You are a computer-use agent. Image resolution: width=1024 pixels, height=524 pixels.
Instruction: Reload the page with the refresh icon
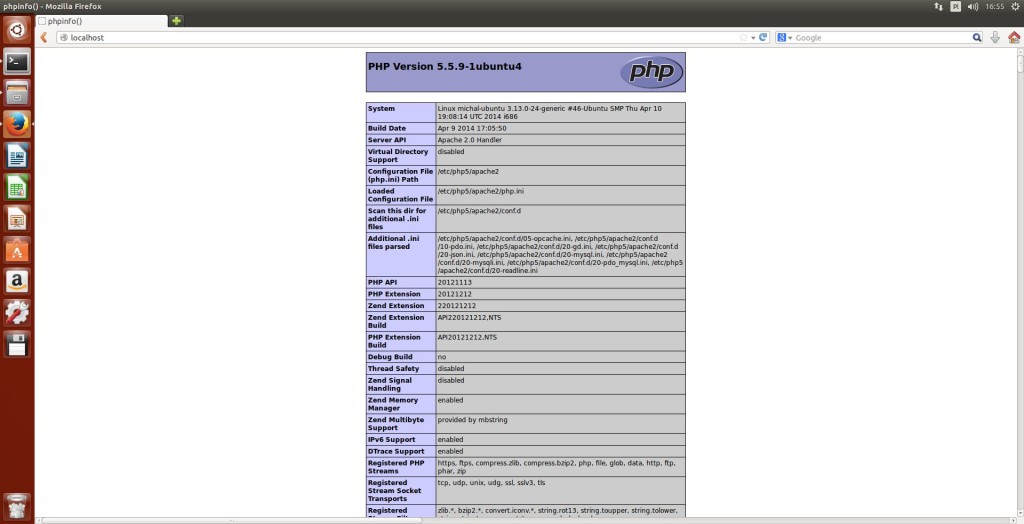(x=763, y=37)
